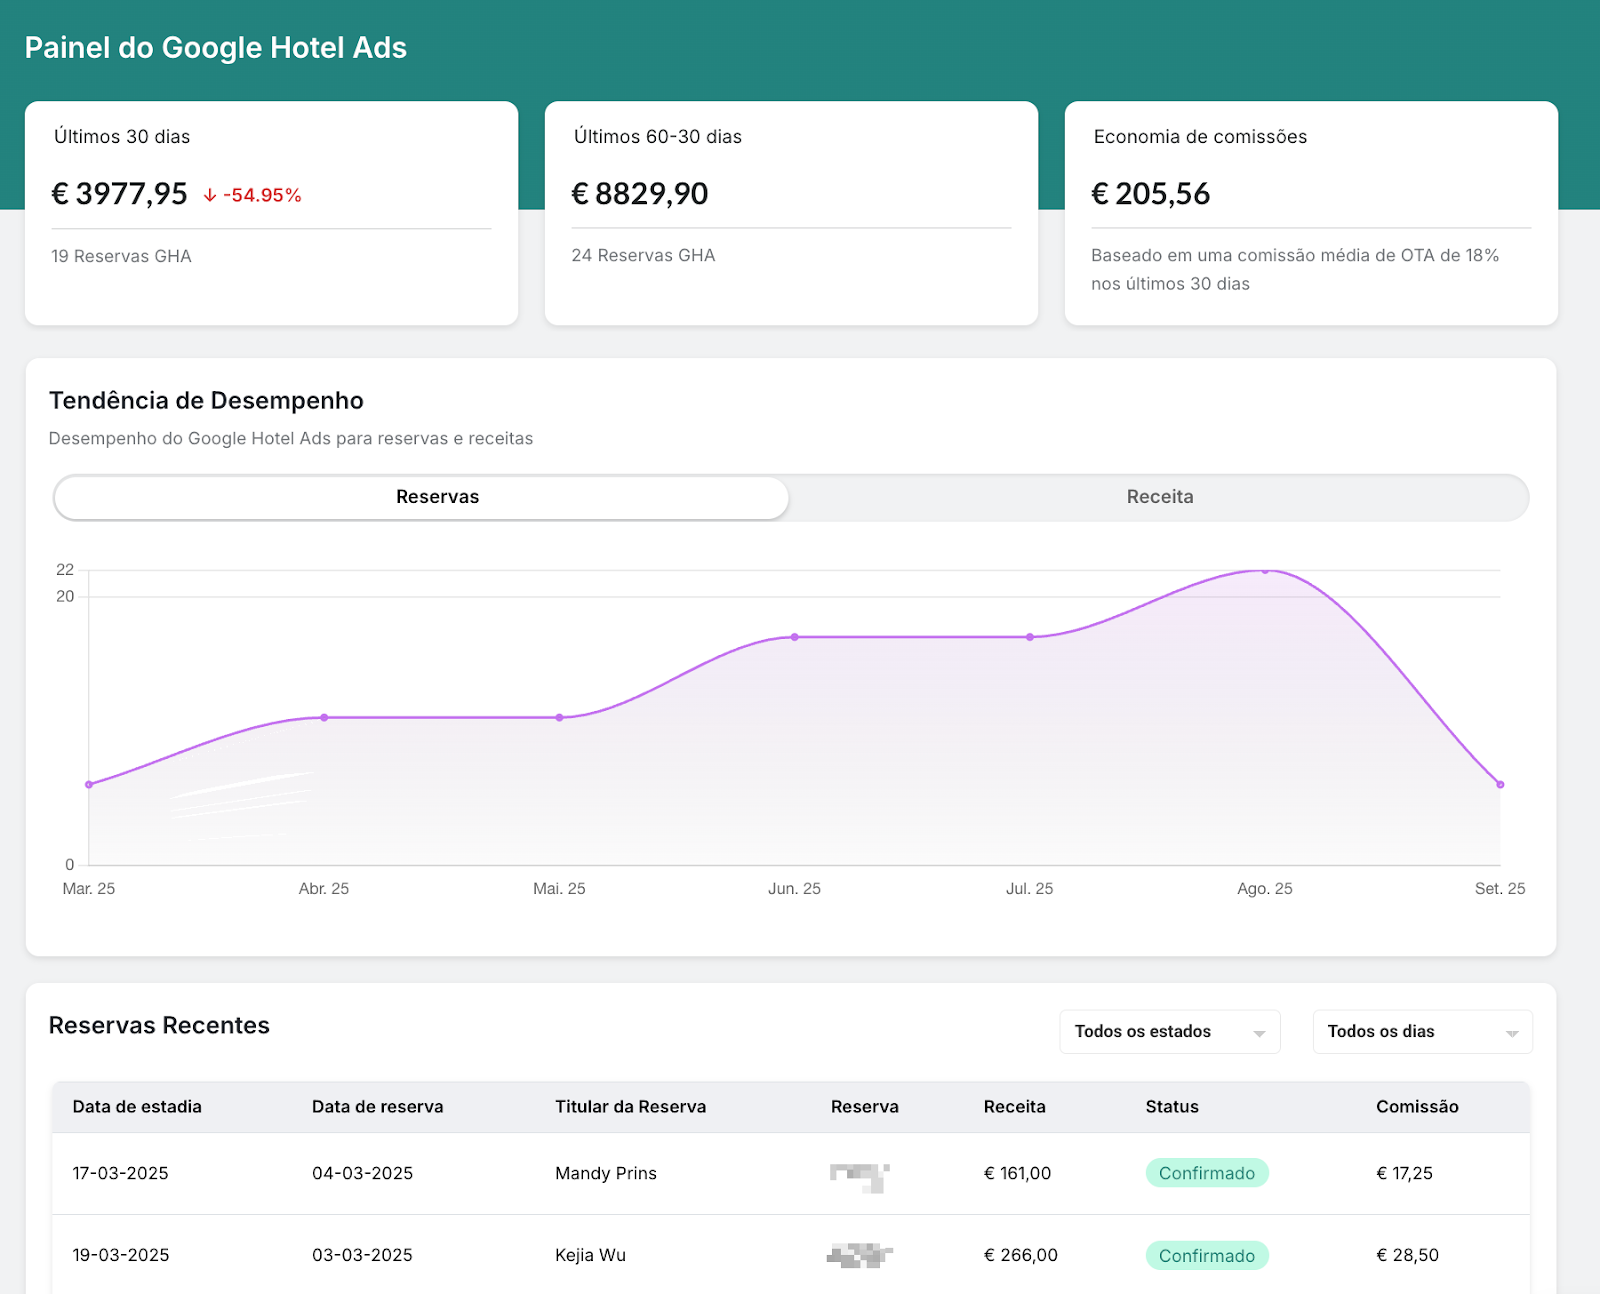Click the Jul. 25 chart data point
The width and height of the screenshot is (1600, 1294).
pos(1030,637)
